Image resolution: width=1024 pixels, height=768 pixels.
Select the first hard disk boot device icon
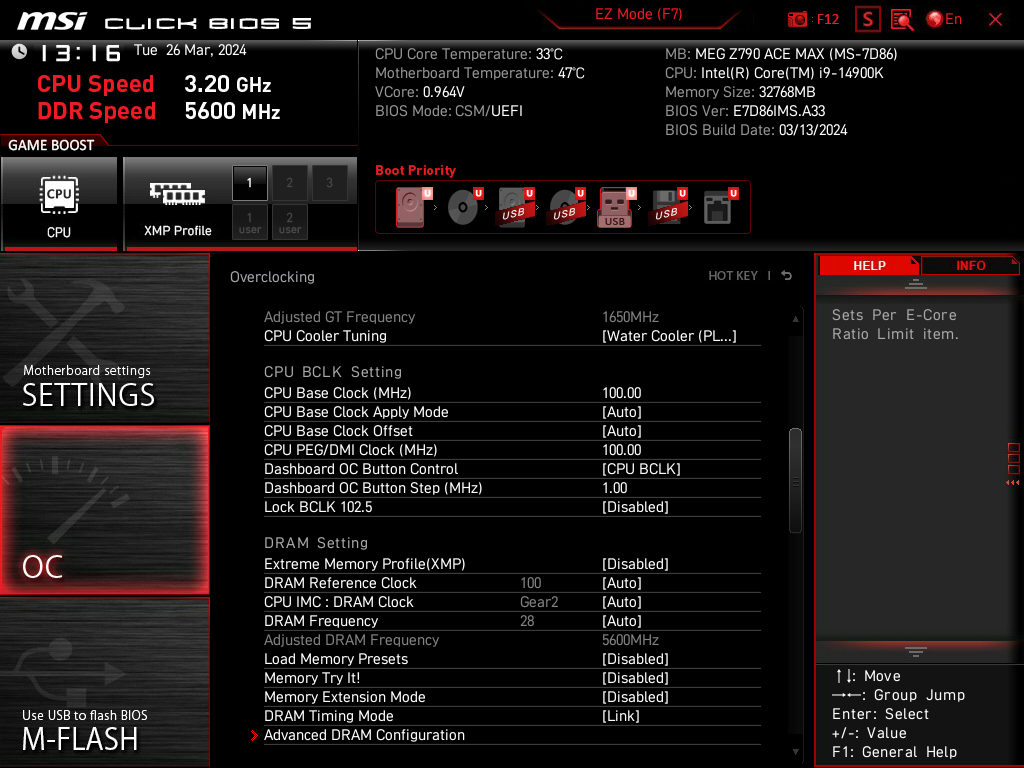click(413, 207)
